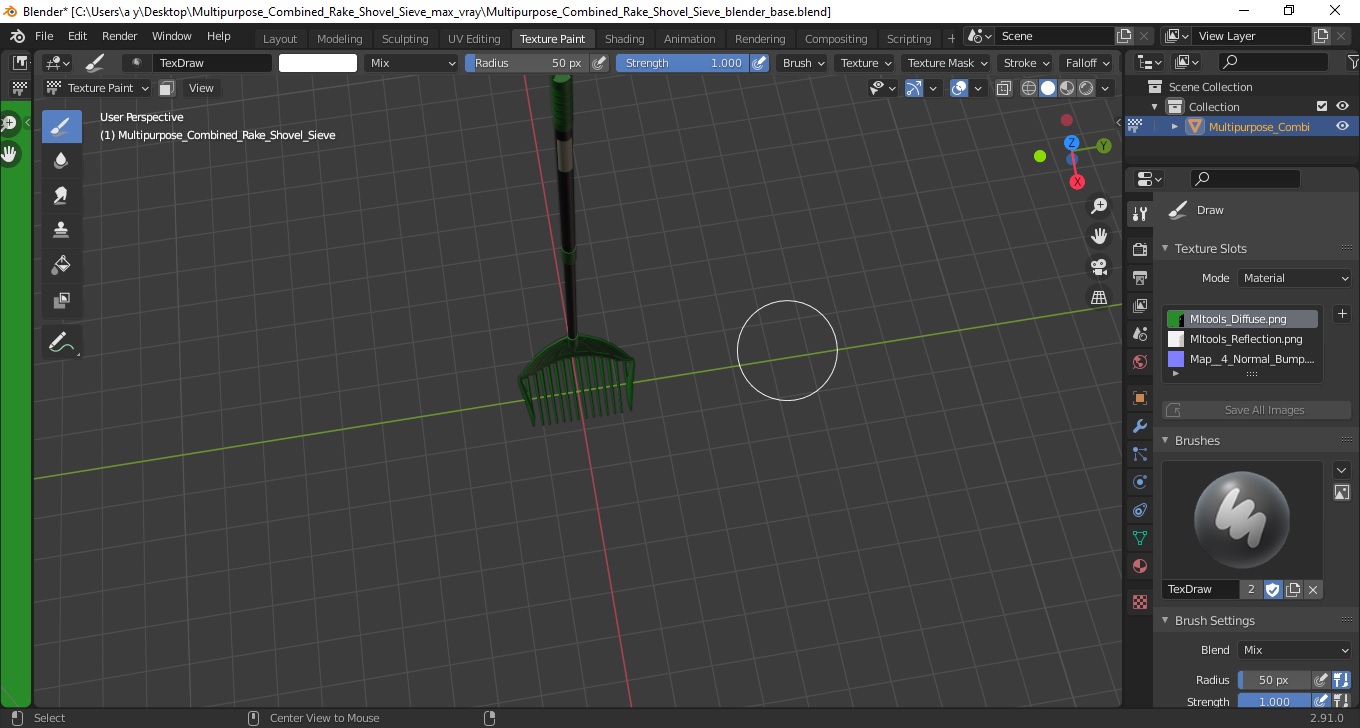1360x728 pixels.
Task: Click the white brush color swatch
Action: click(318, 63)
